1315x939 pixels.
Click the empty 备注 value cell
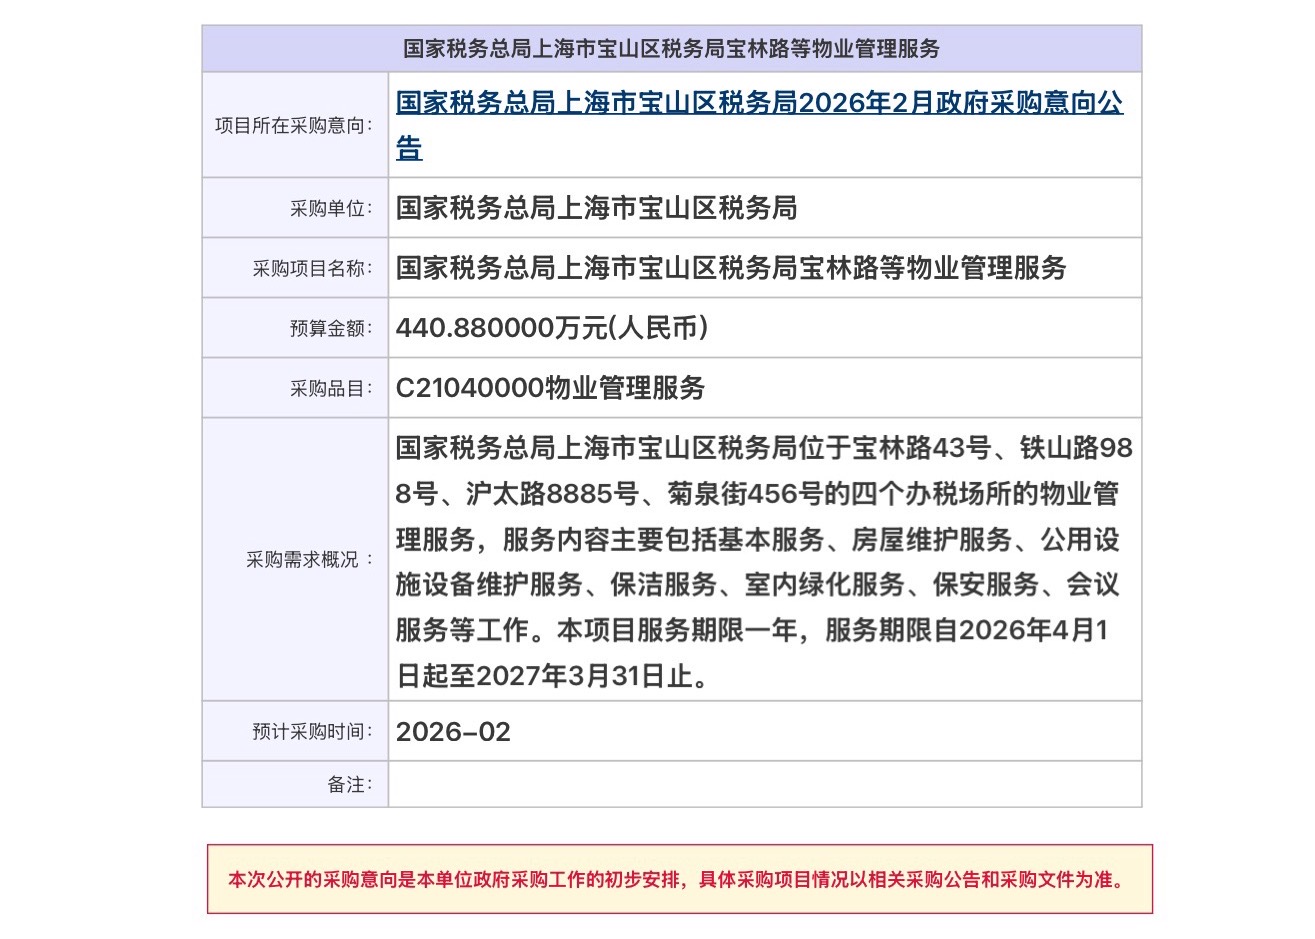point(764,785)
